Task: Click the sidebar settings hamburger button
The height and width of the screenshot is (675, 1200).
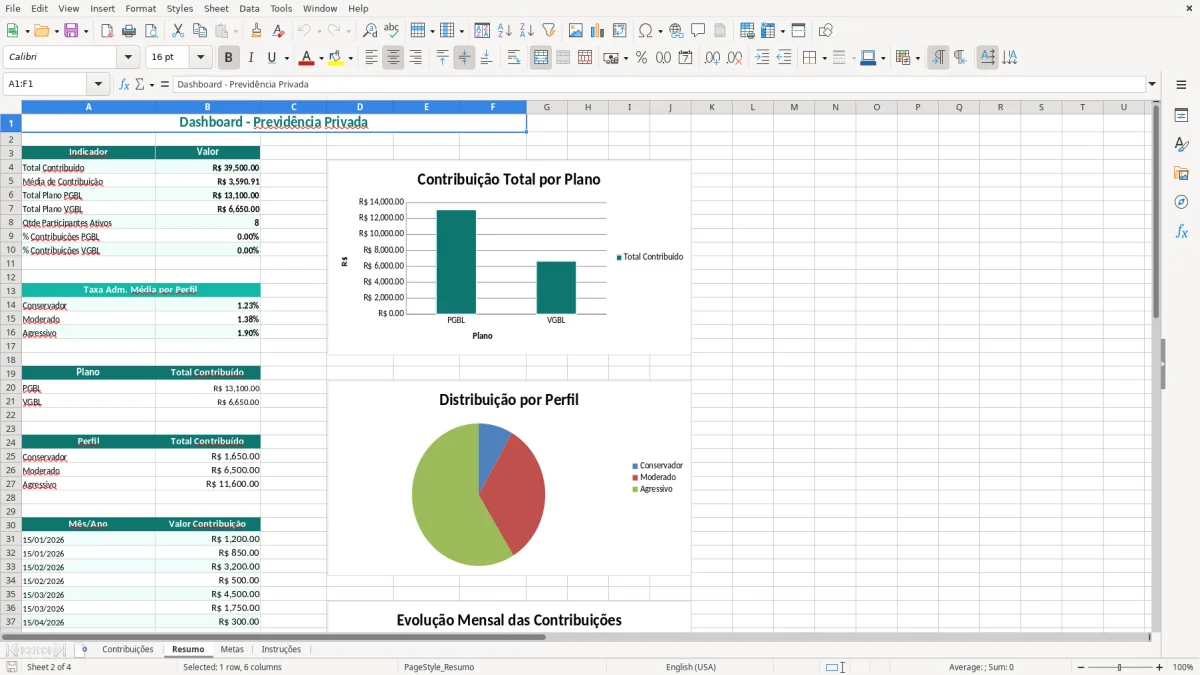Action: coord(1181,85)
